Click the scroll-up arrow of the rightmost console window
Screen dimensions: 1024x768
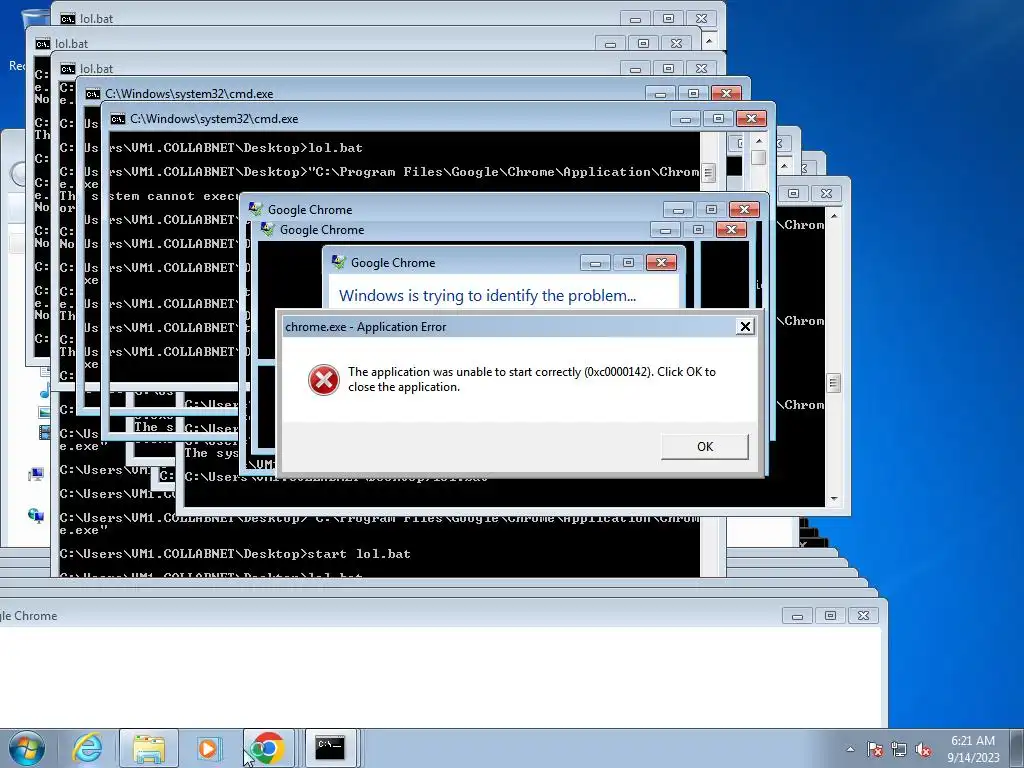click(x=833, y=215)
